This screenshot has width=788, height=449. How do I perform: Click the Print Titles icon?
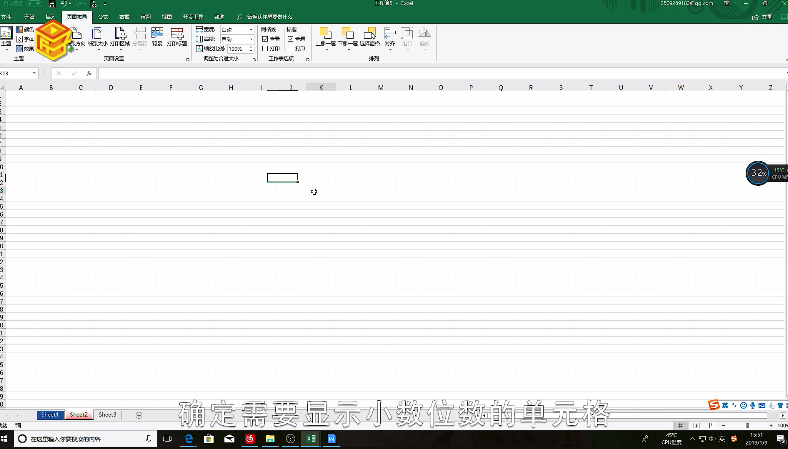point(177,38)
